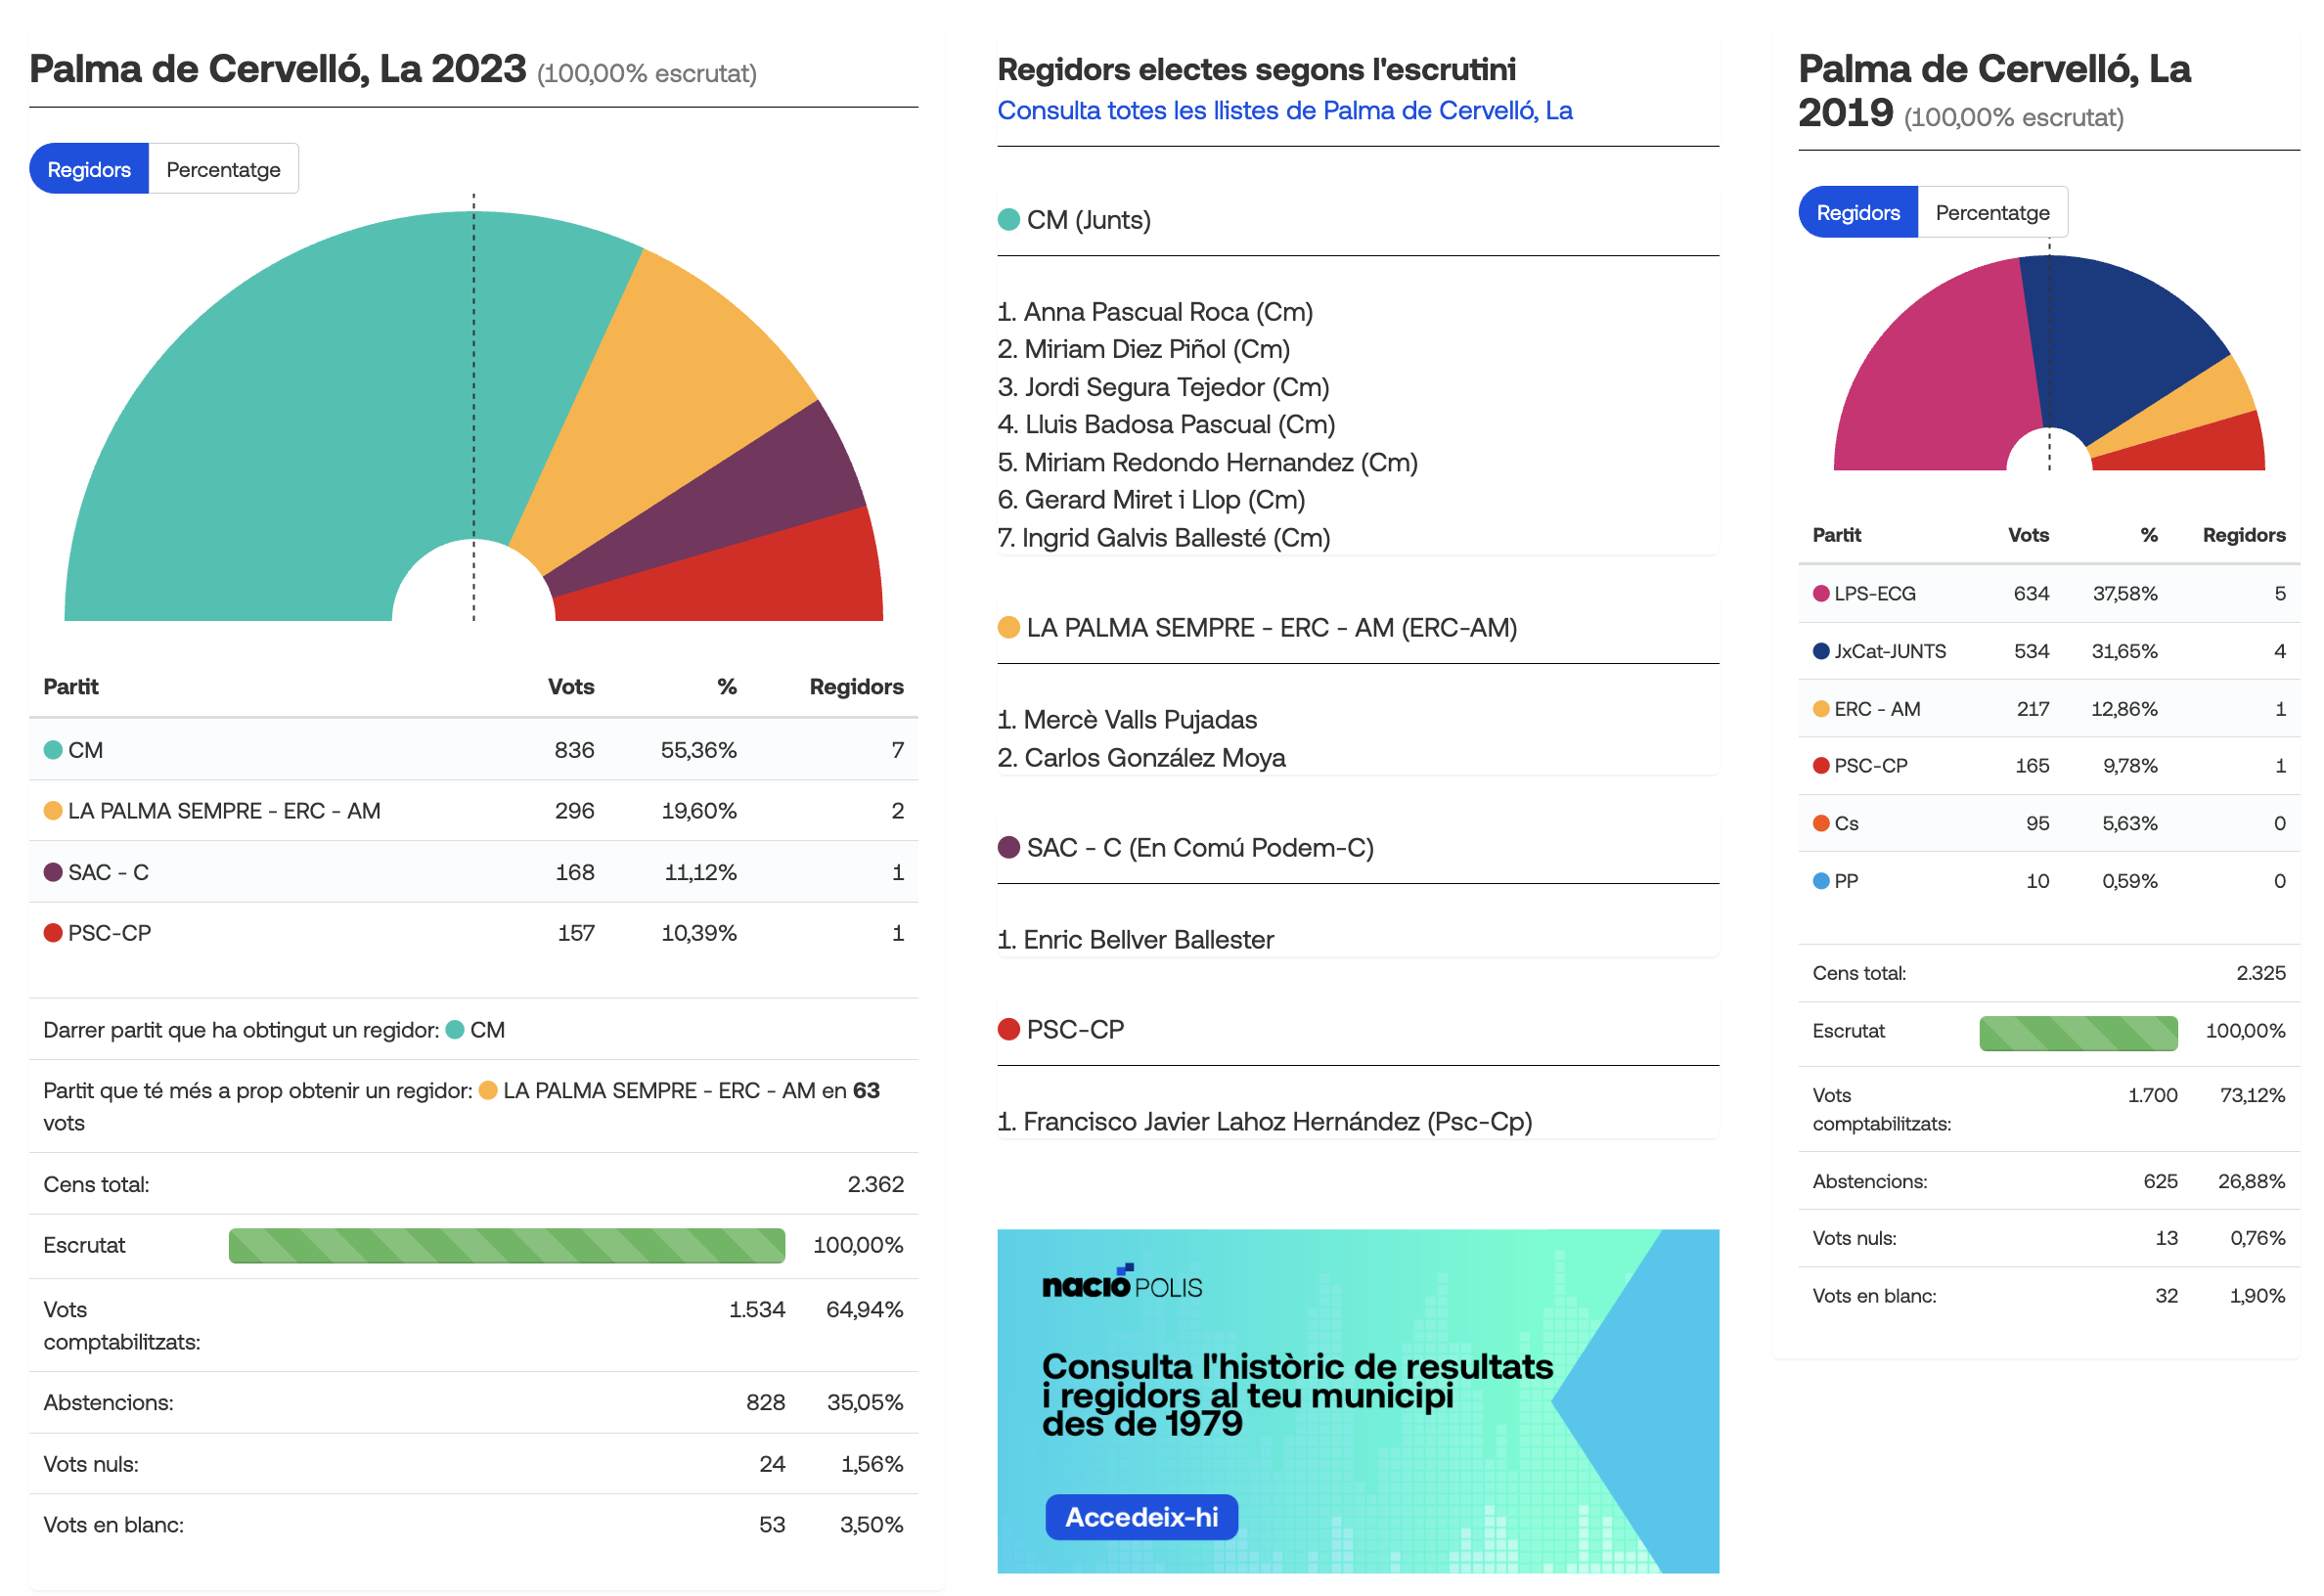This screenshot has height=1596, width=2324.
Task: Click the teal CM party dot in the 2023 table
Action: click(x=53, y=750)
